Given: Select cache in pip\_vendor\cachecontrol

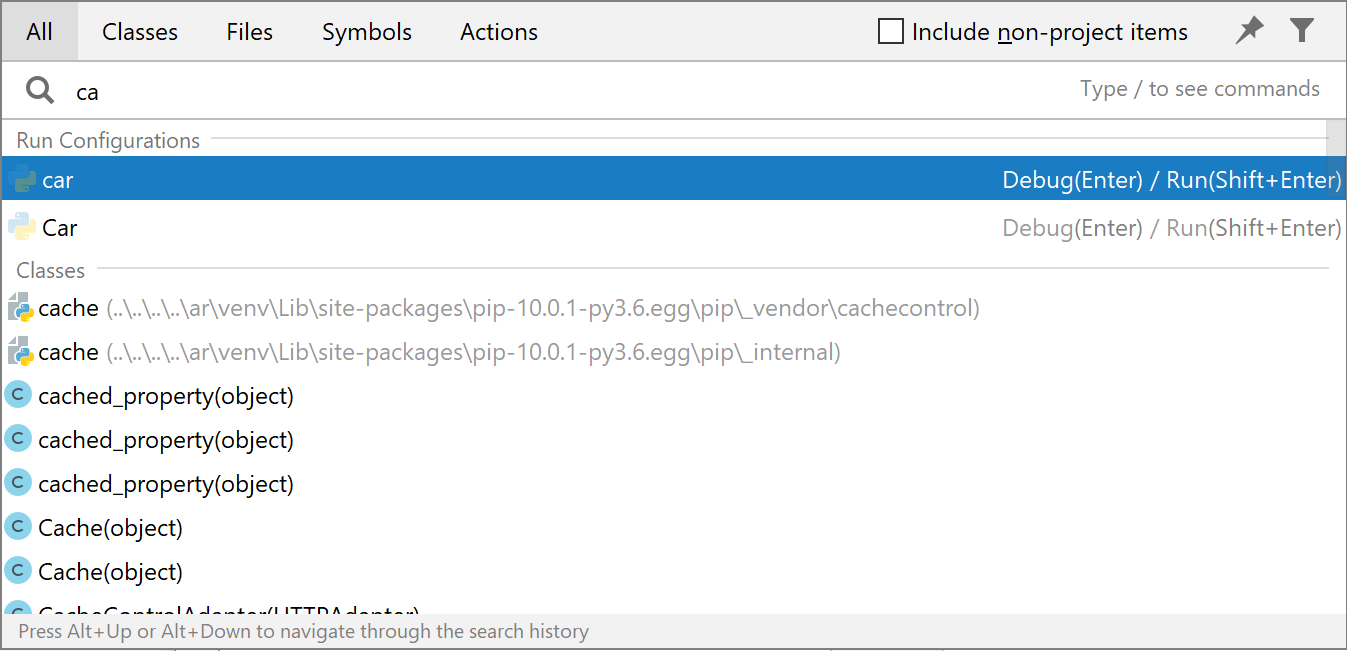Looking at the screenshot, I should coord(673,308).
